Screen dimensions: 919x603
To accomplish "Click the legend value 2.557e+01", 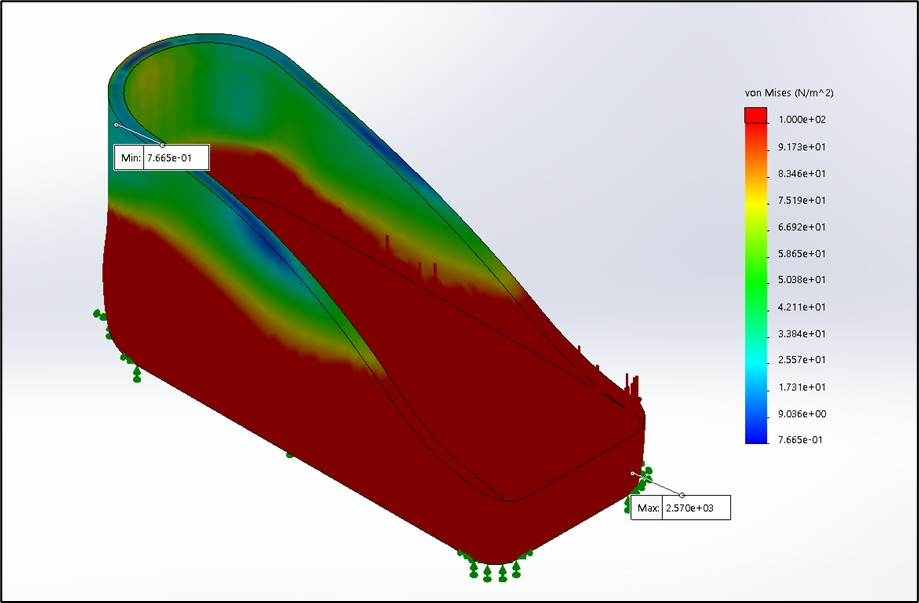I will (802, 359).
